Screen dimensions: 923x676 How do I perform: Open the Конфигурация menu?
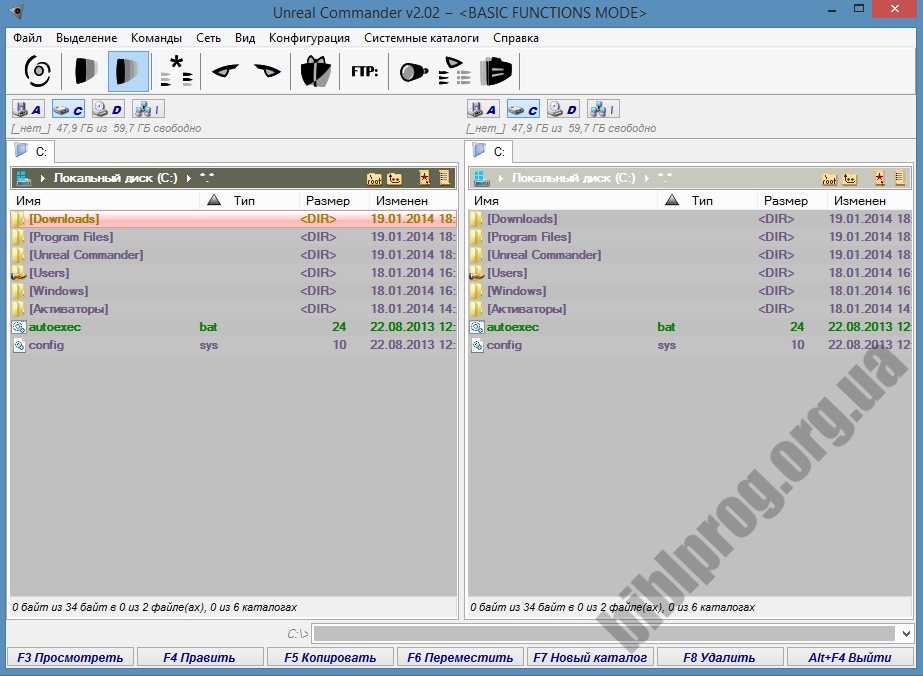coord(309,38)
